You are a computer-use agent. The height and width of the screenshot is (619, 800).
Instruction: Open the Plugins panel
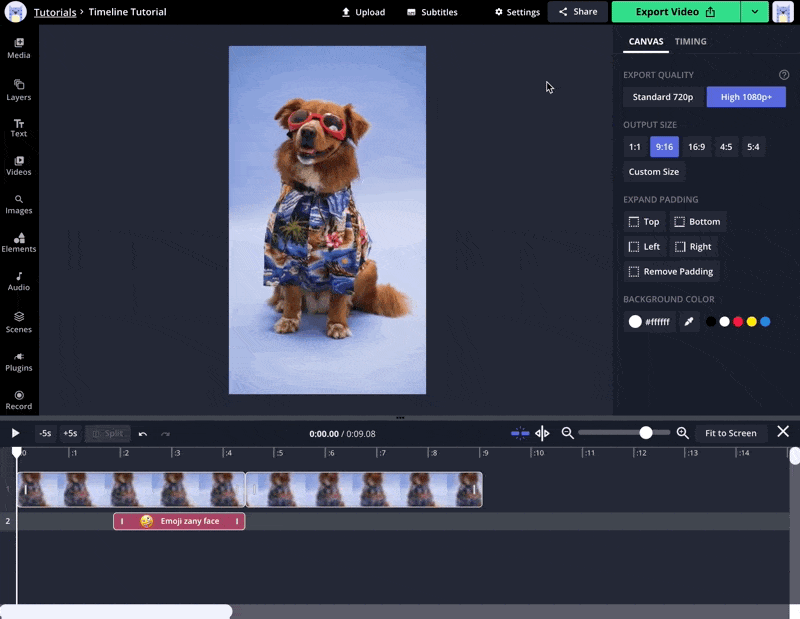tap(19, 361)
